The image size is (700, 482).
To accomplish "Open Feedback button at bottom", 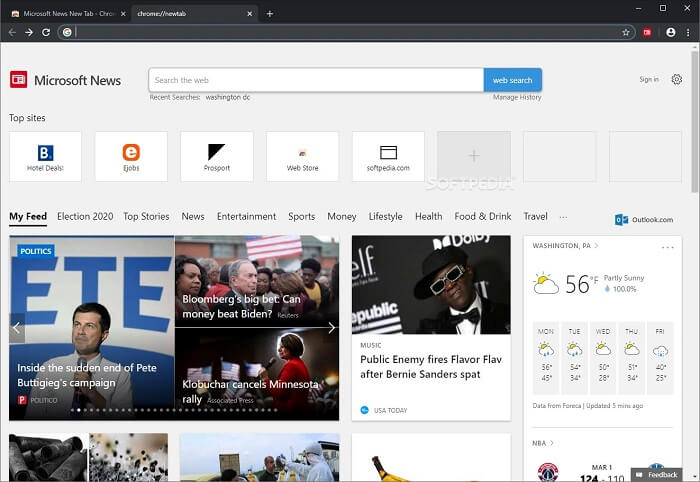I will tap(657, 474).
